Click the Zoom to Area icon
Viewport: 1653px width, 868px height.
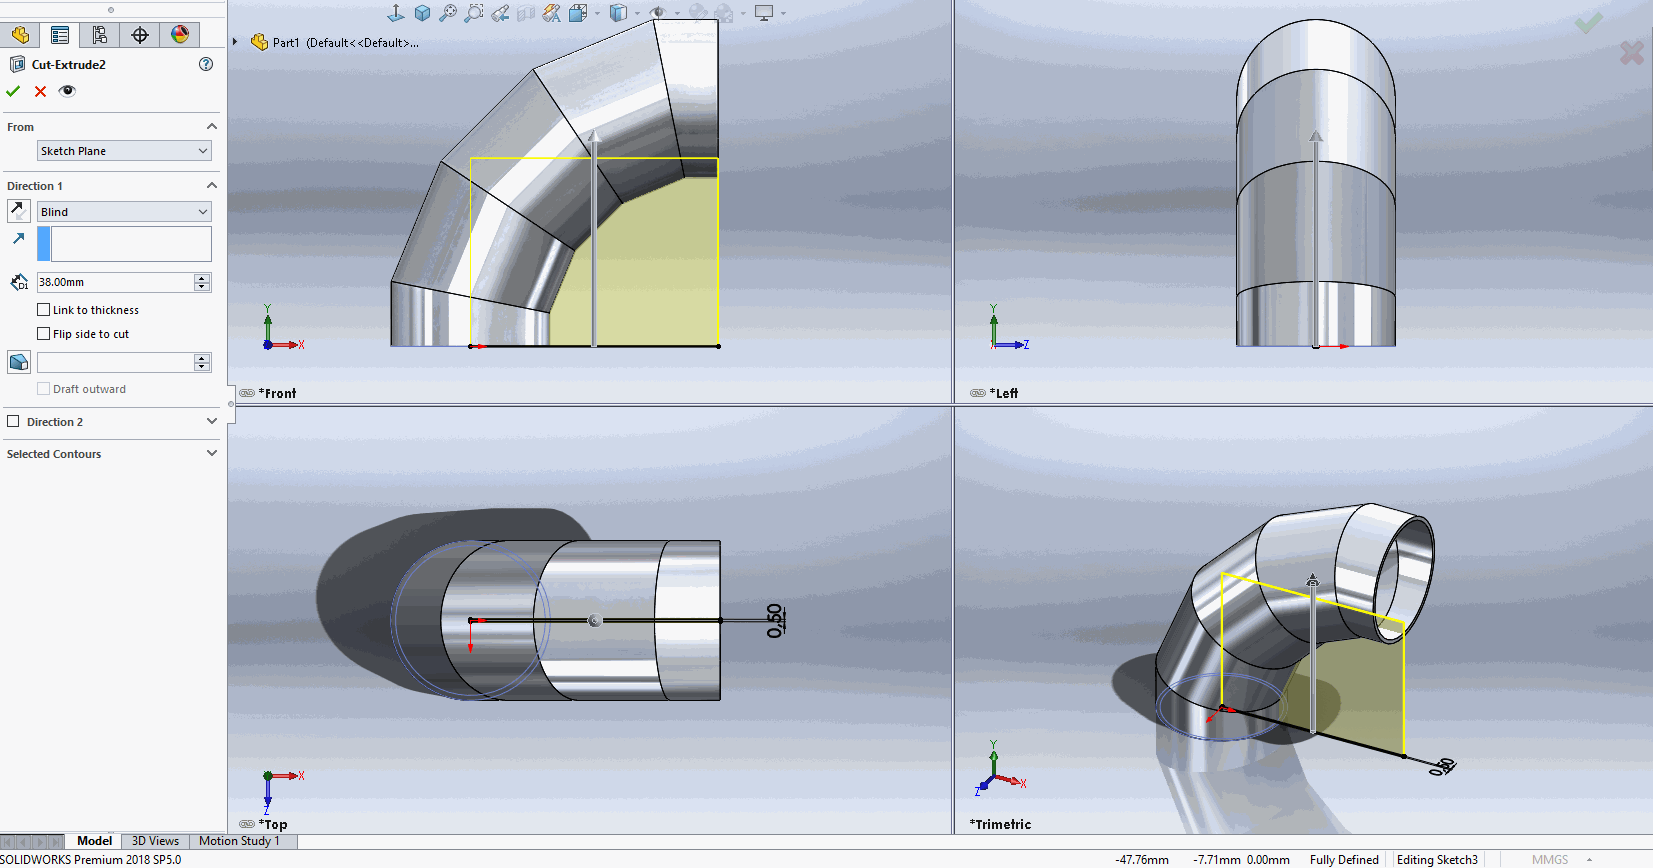pos(474,13)
